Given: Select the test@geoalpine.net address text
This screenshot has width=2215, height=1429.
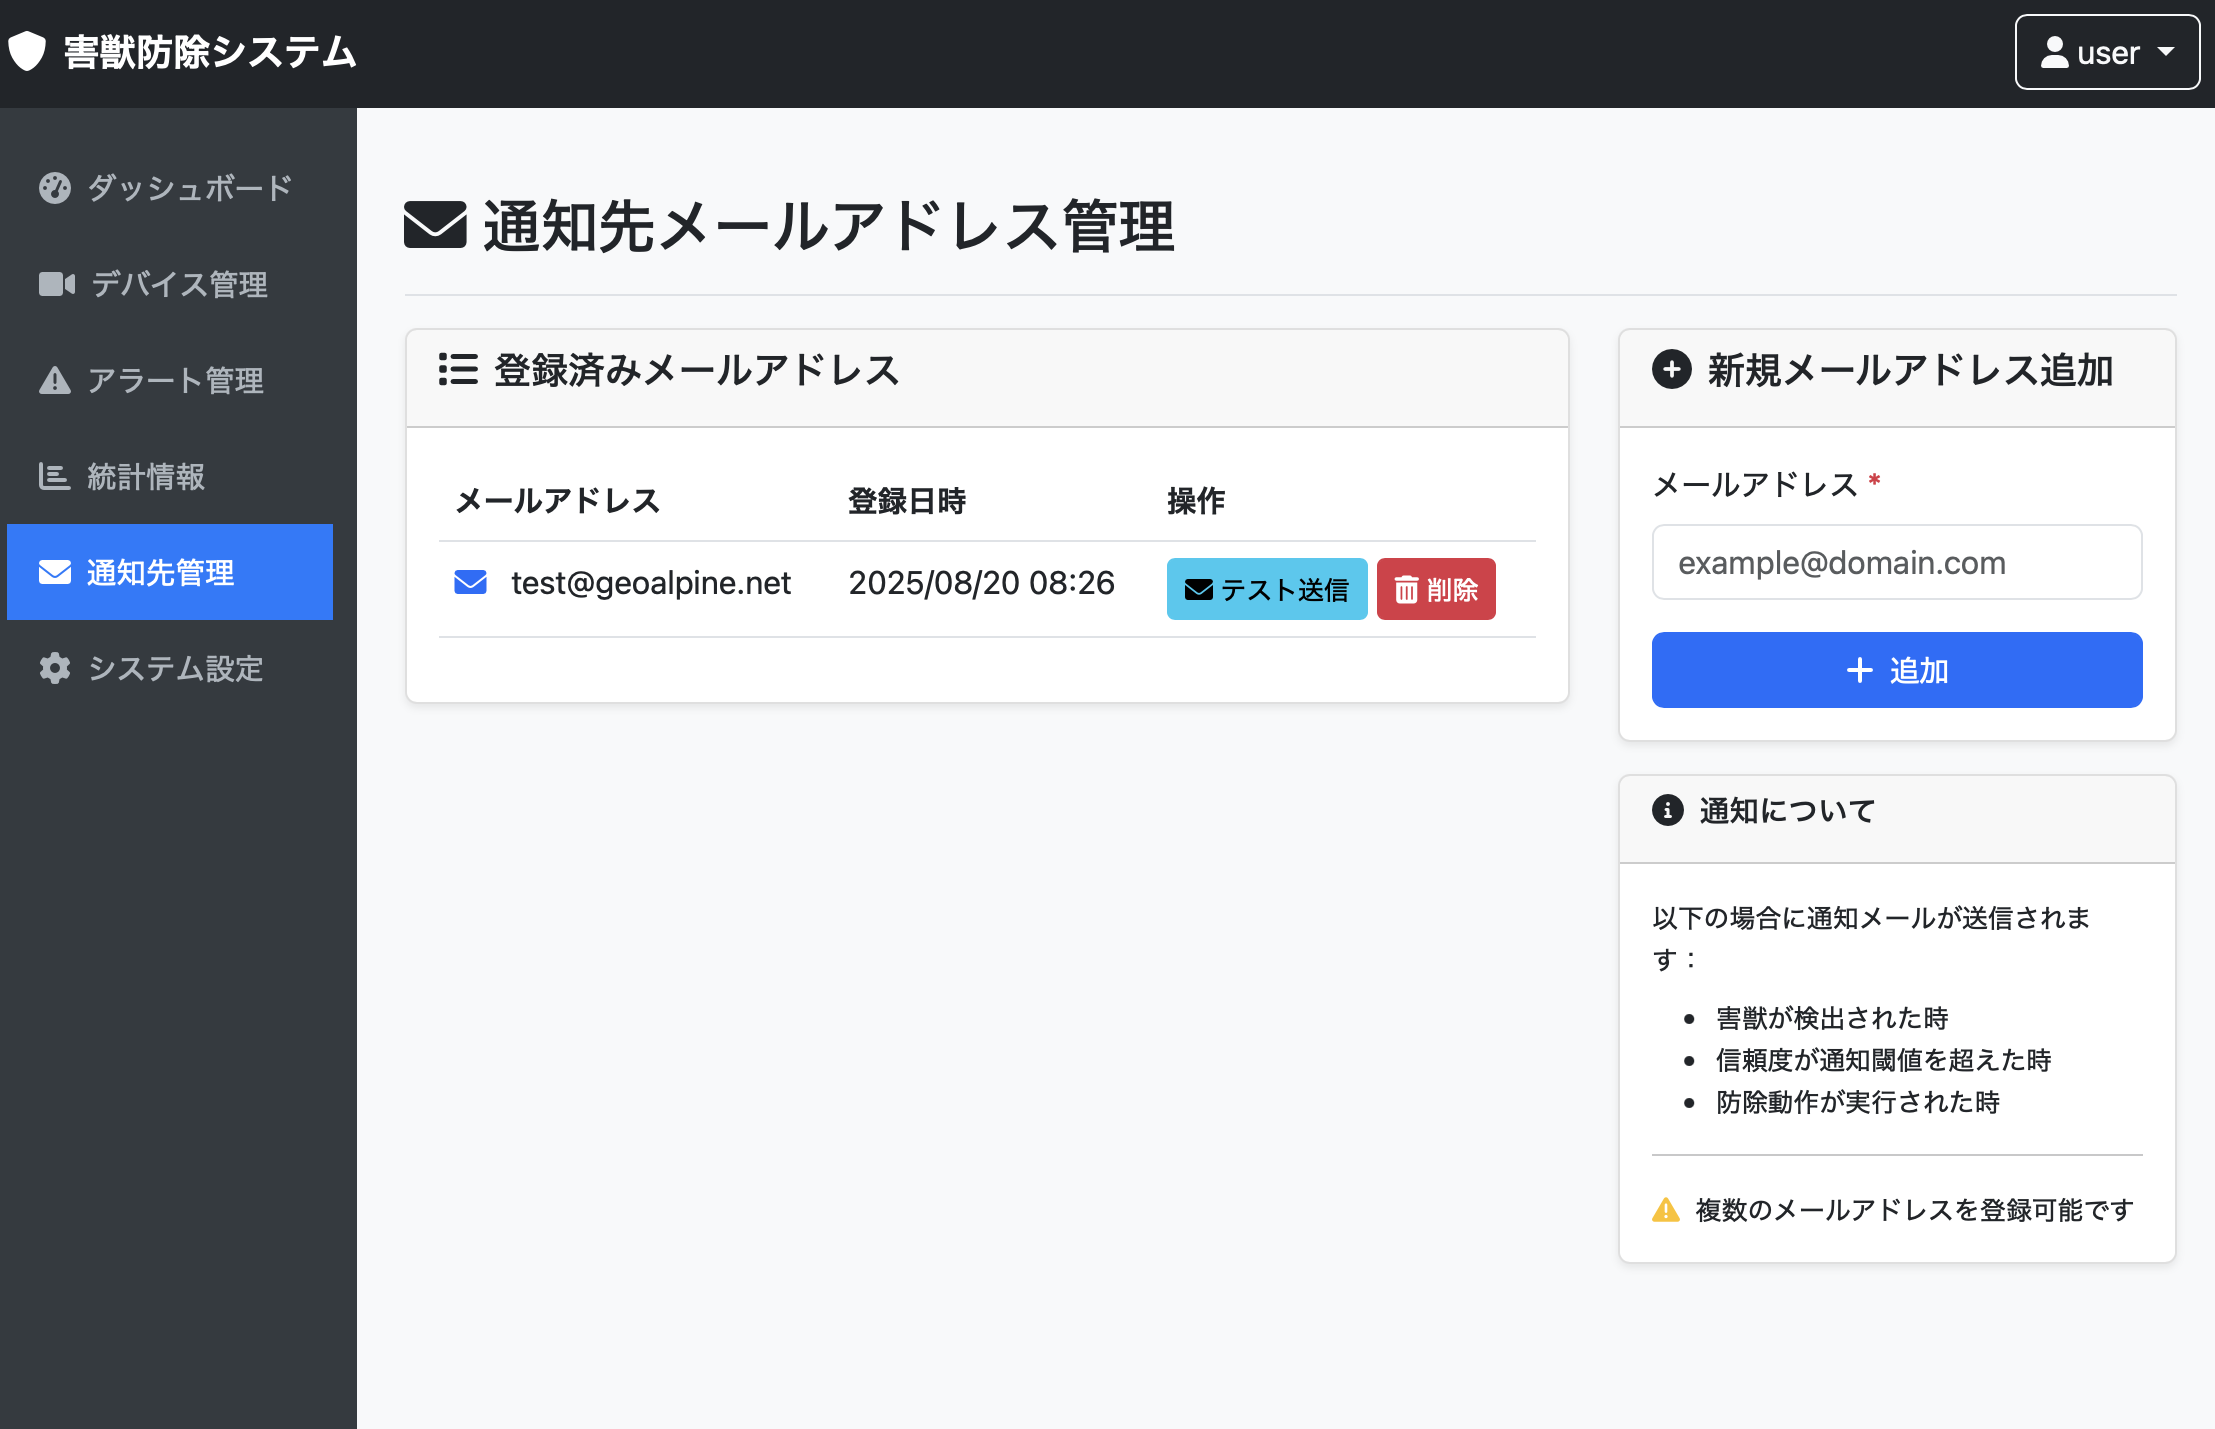Looking at the screenshot, I should 651,582.
